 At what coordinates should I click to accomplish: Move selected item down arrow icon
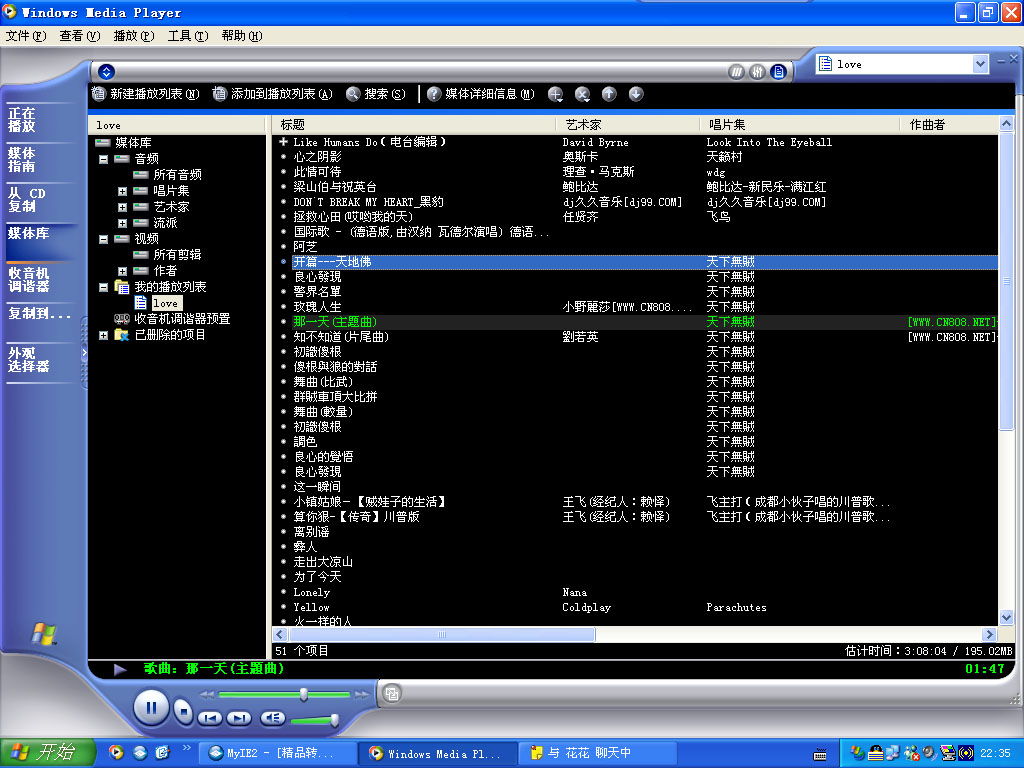point(636,94)
